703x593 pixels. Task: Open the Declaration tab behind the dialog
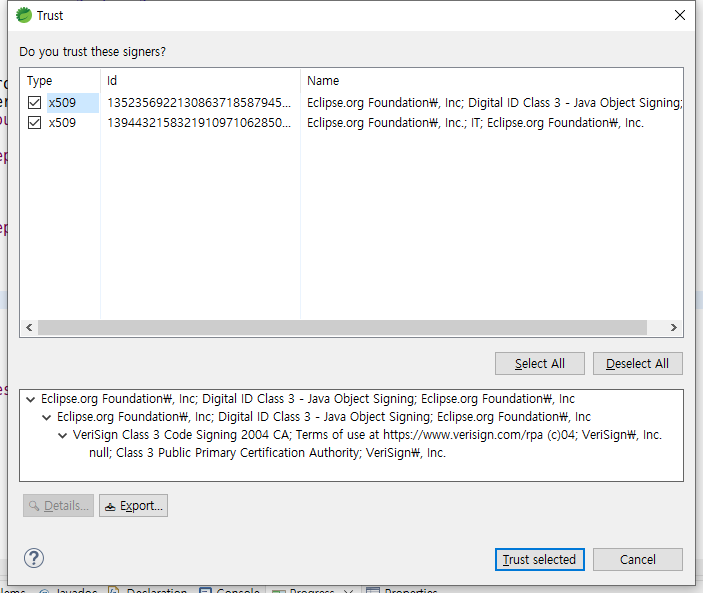point(148,590)
